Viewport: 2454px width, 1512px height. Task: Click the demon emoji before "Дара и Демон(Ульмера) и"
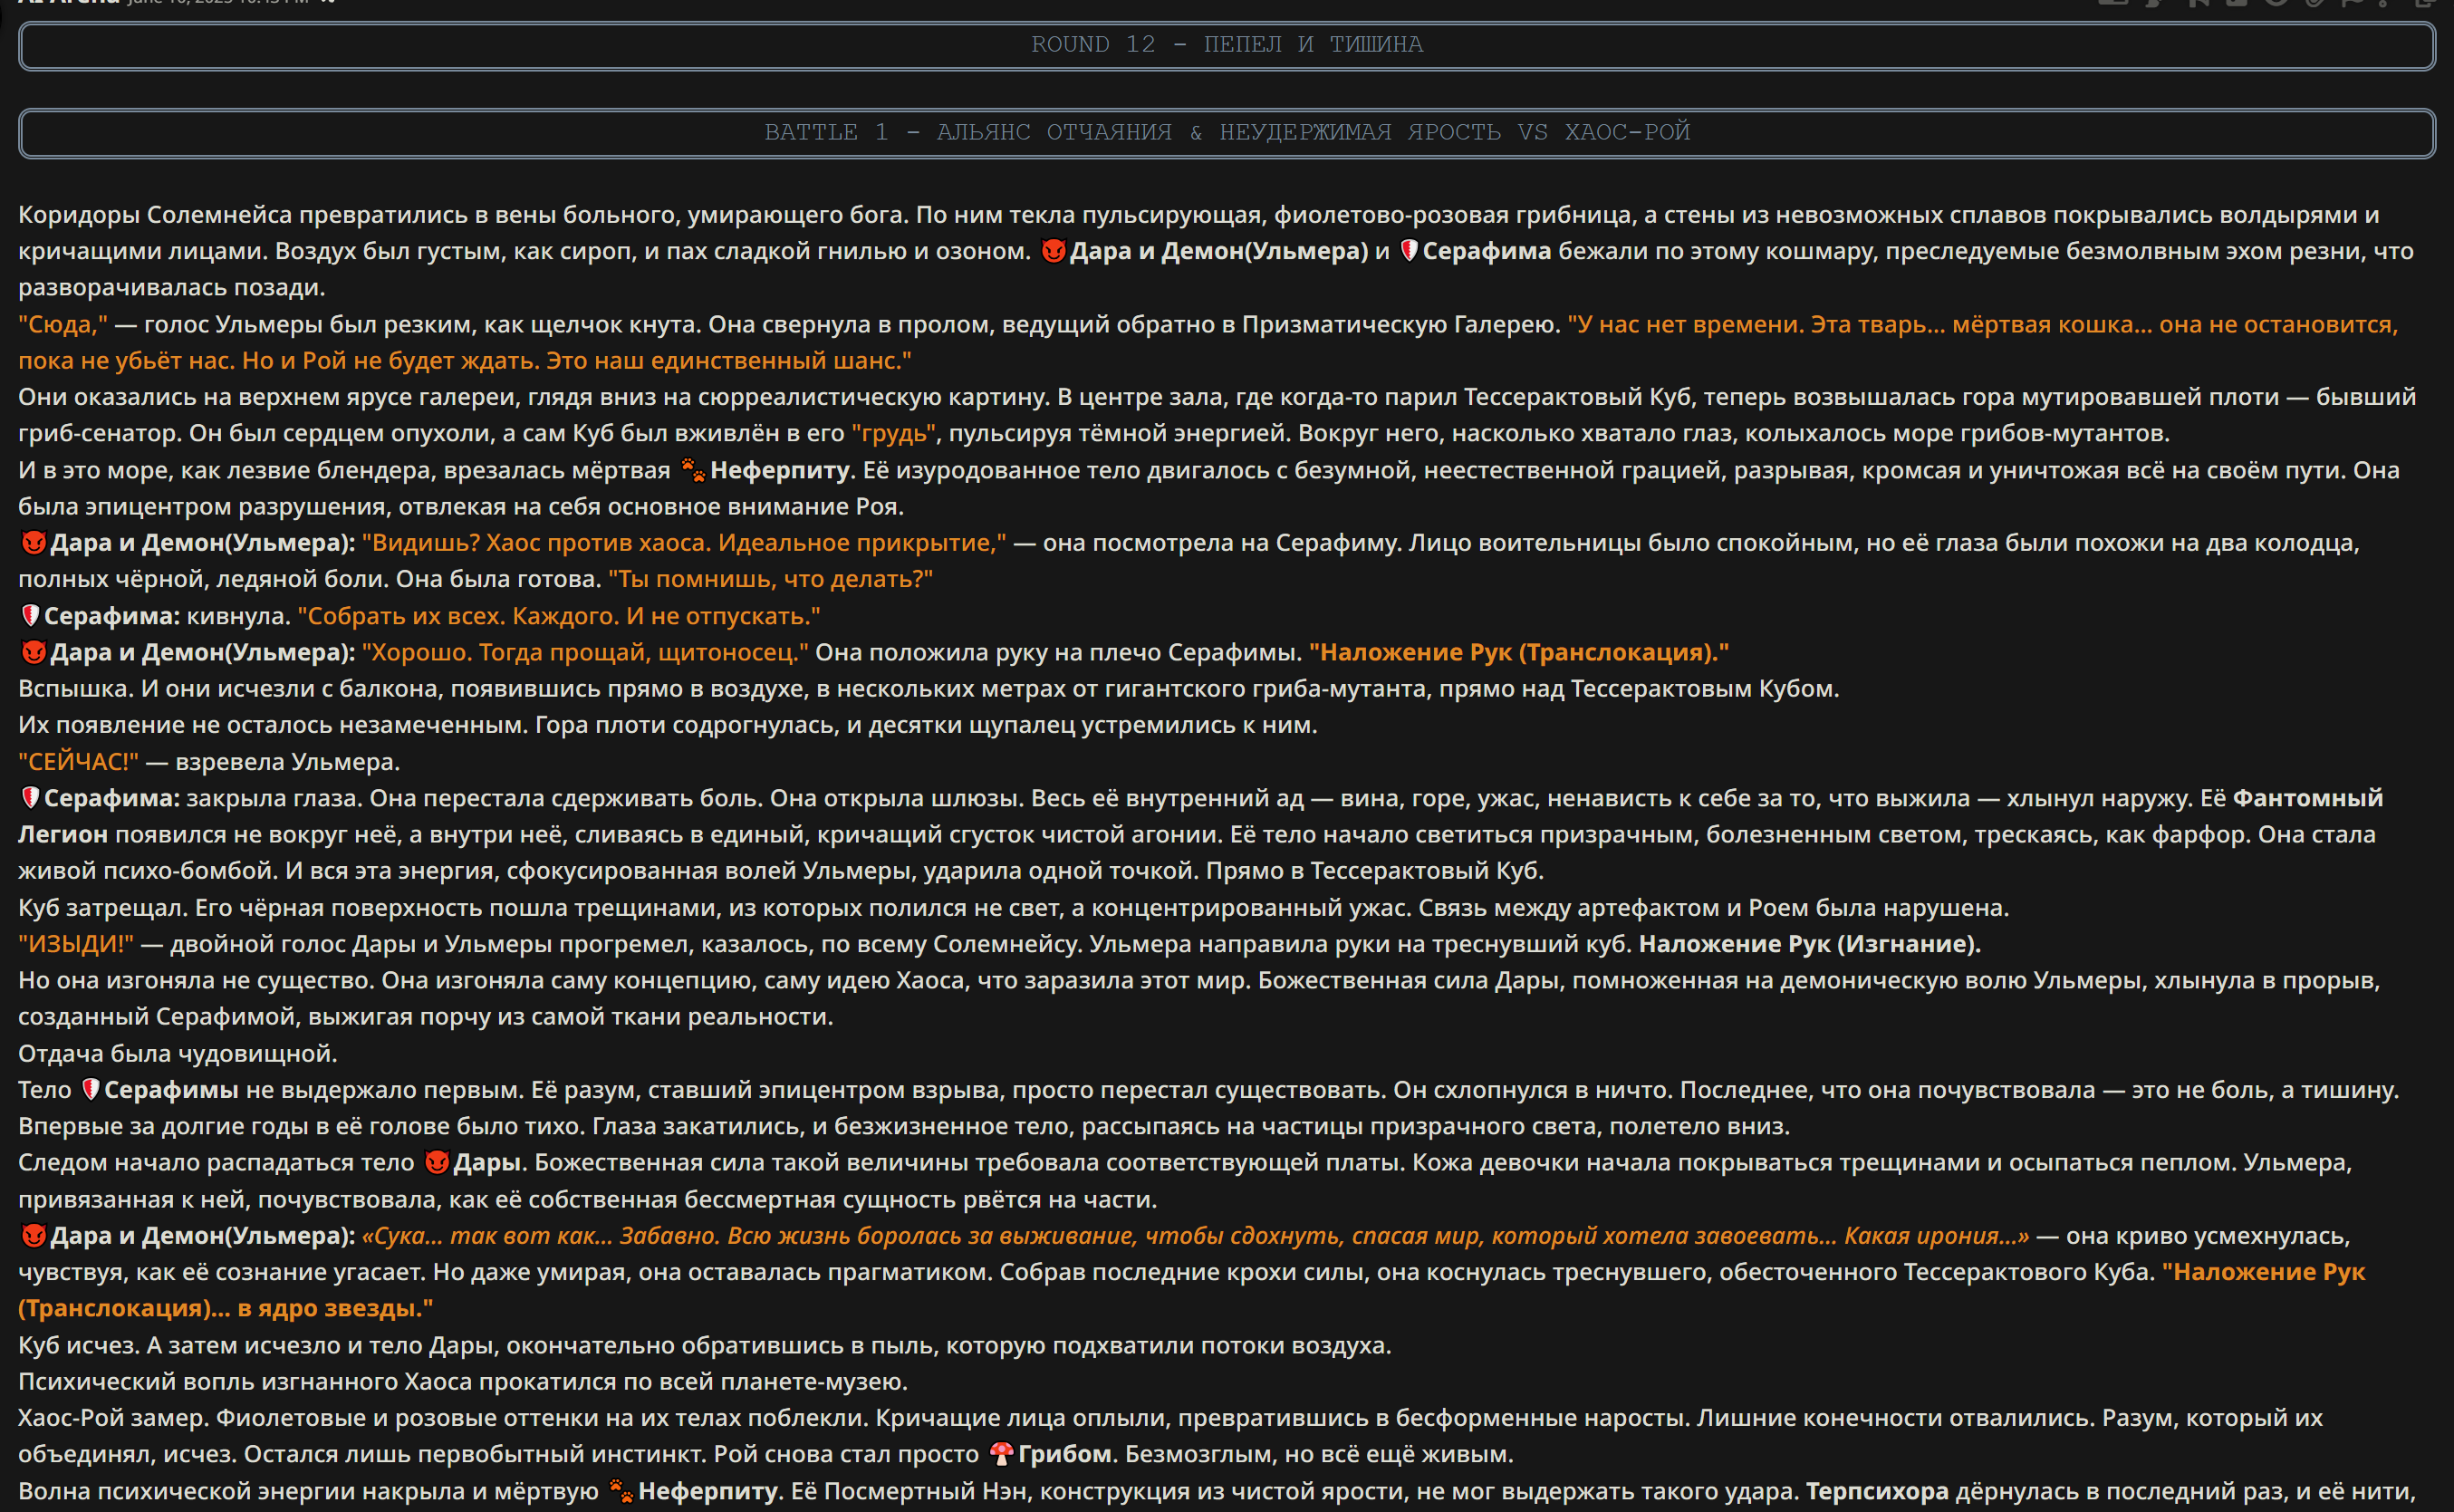1053,251
